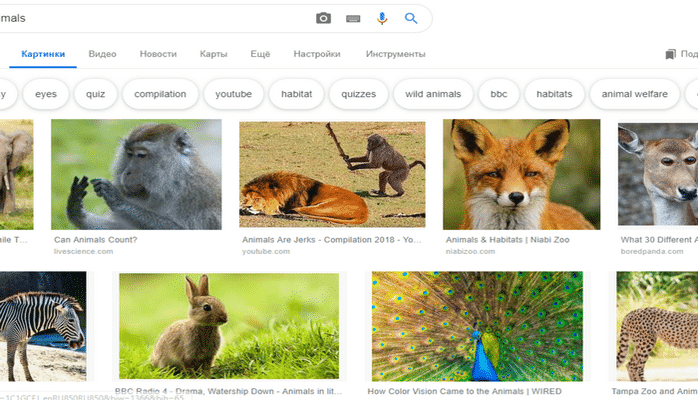Select the quizzes filter chip
The height and width of the screenshot is (400, 698).
point(358,94)
